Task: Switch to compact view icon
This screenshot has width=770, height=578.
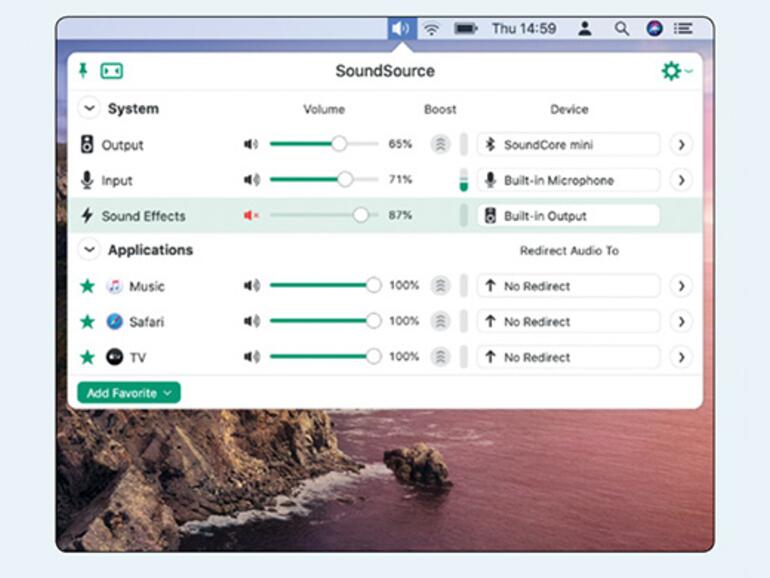Action: click(111, 71)
